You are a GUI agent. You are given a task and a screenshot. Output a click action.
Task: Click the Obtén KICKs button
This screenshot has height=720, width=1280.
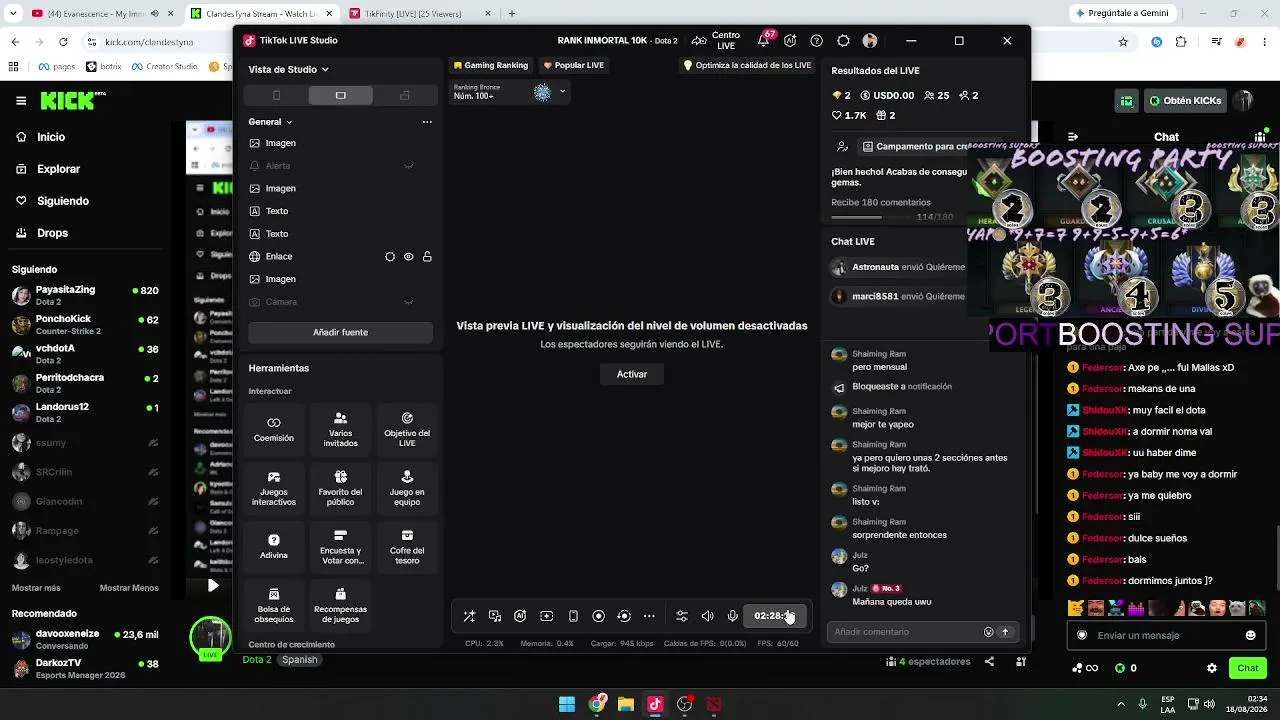point(1185,101)
